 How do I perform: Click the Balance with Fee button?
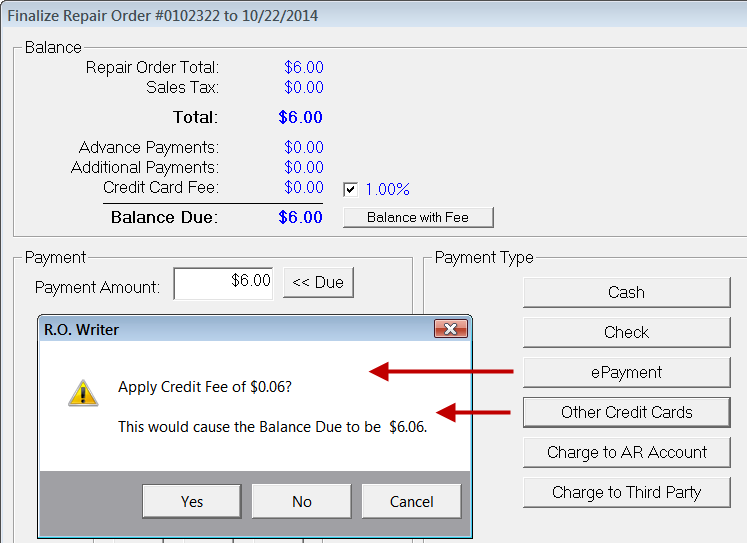click(x=417, y=217)
